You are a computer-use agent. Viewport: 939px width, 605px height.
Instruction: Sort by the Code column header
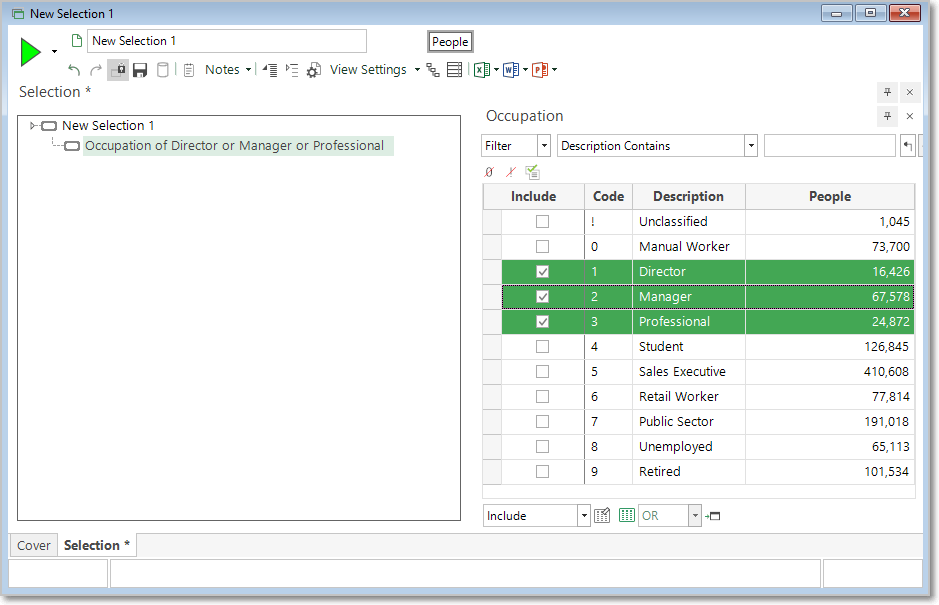point(608,196)
